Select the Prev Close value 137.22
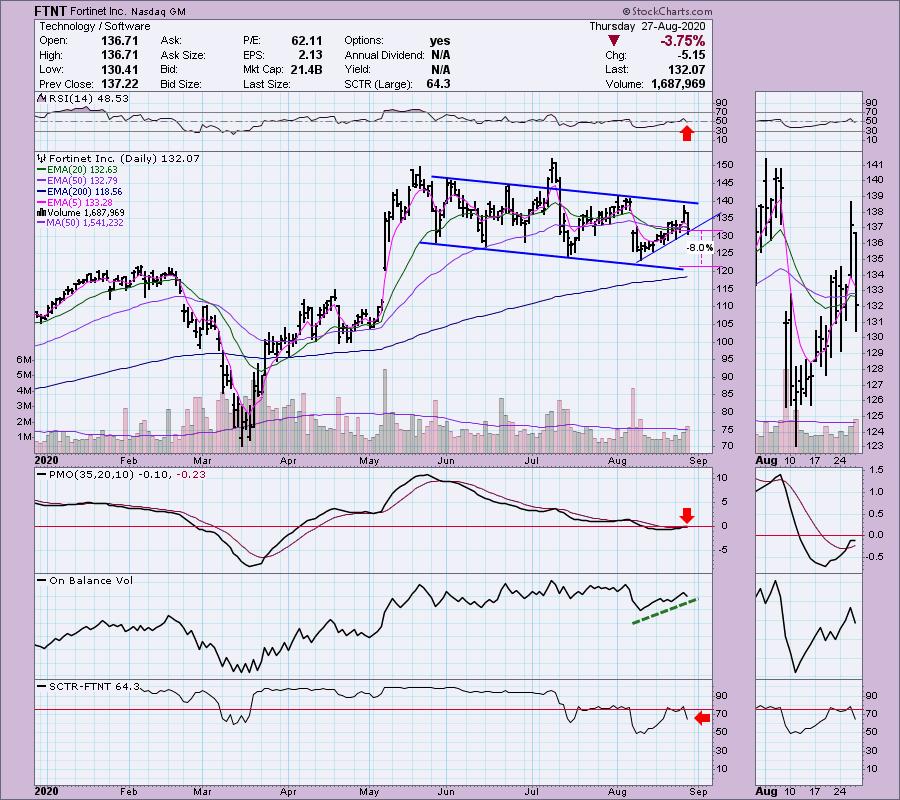The width and height of the screenshot is (900, 800). [119, 84]
